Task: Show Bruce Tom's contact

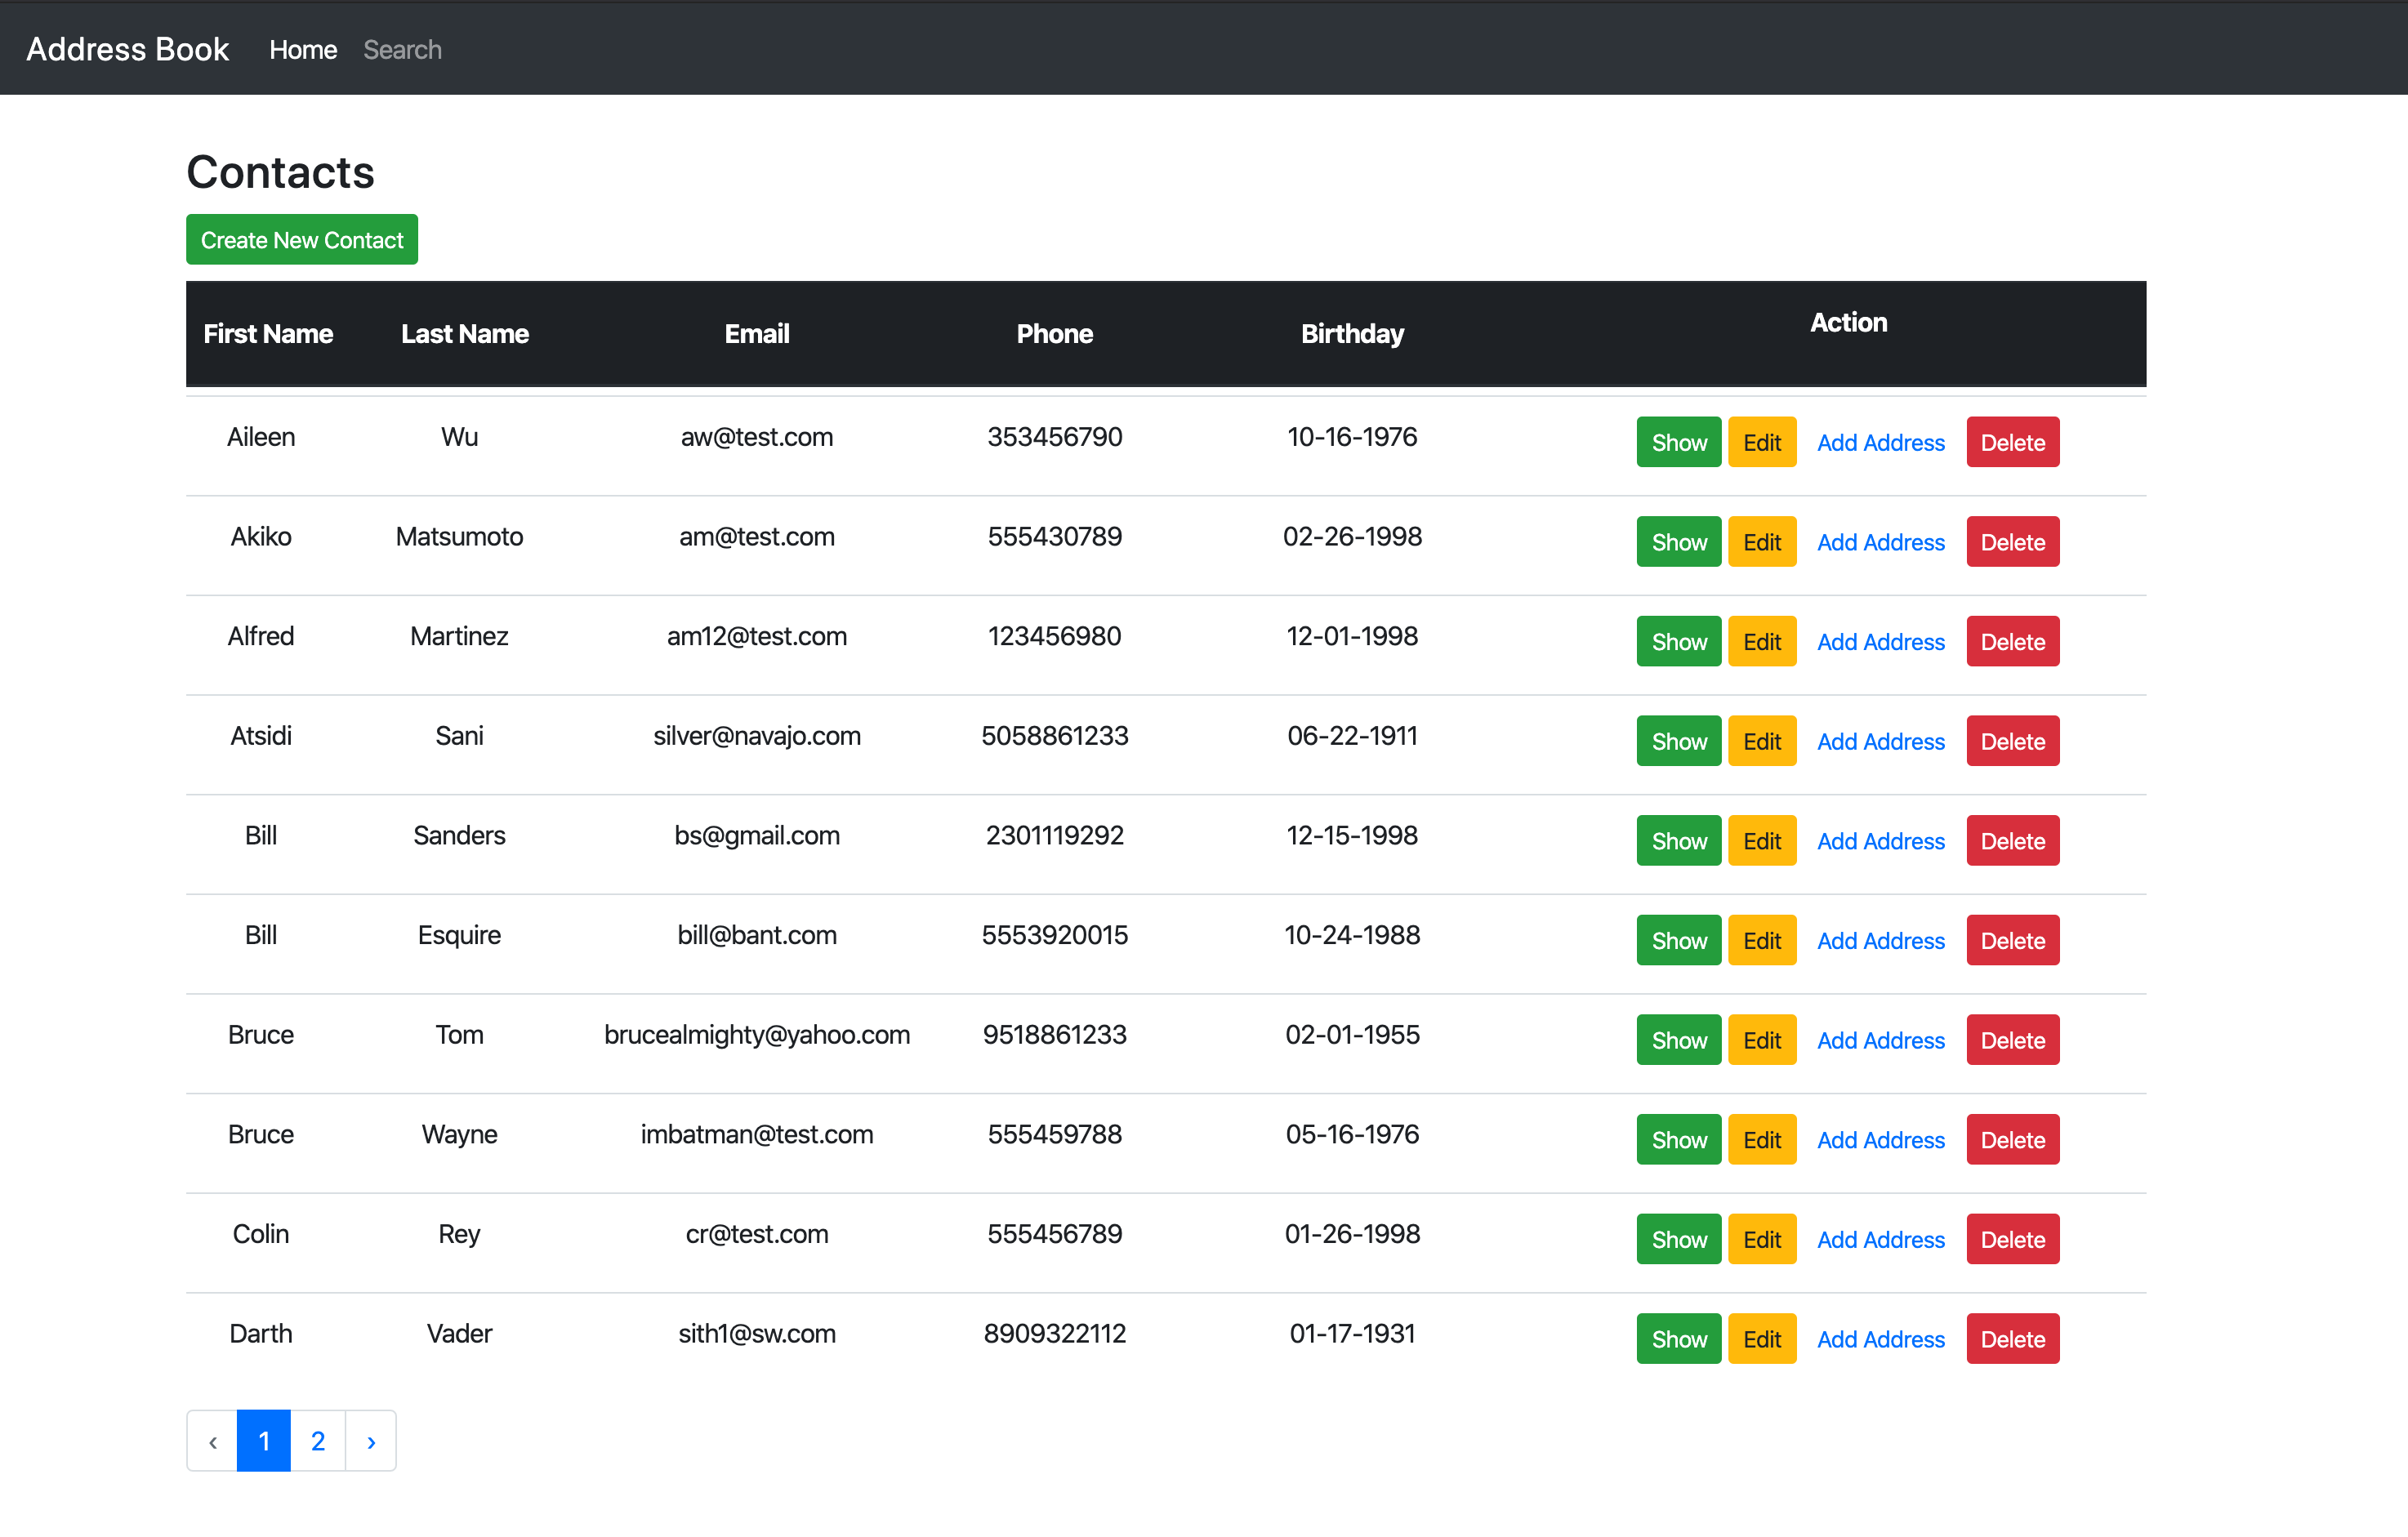Action: (x=1679, y=1040)
